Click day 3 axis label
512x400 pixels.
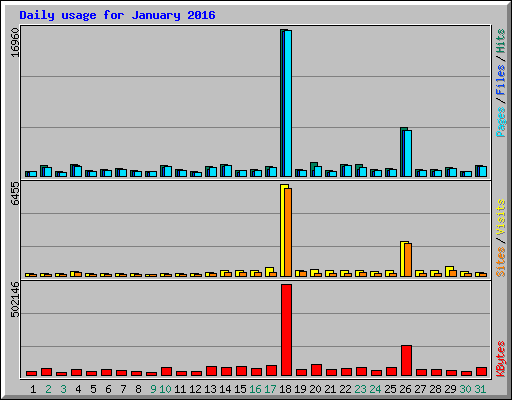[x=63, y=389]
